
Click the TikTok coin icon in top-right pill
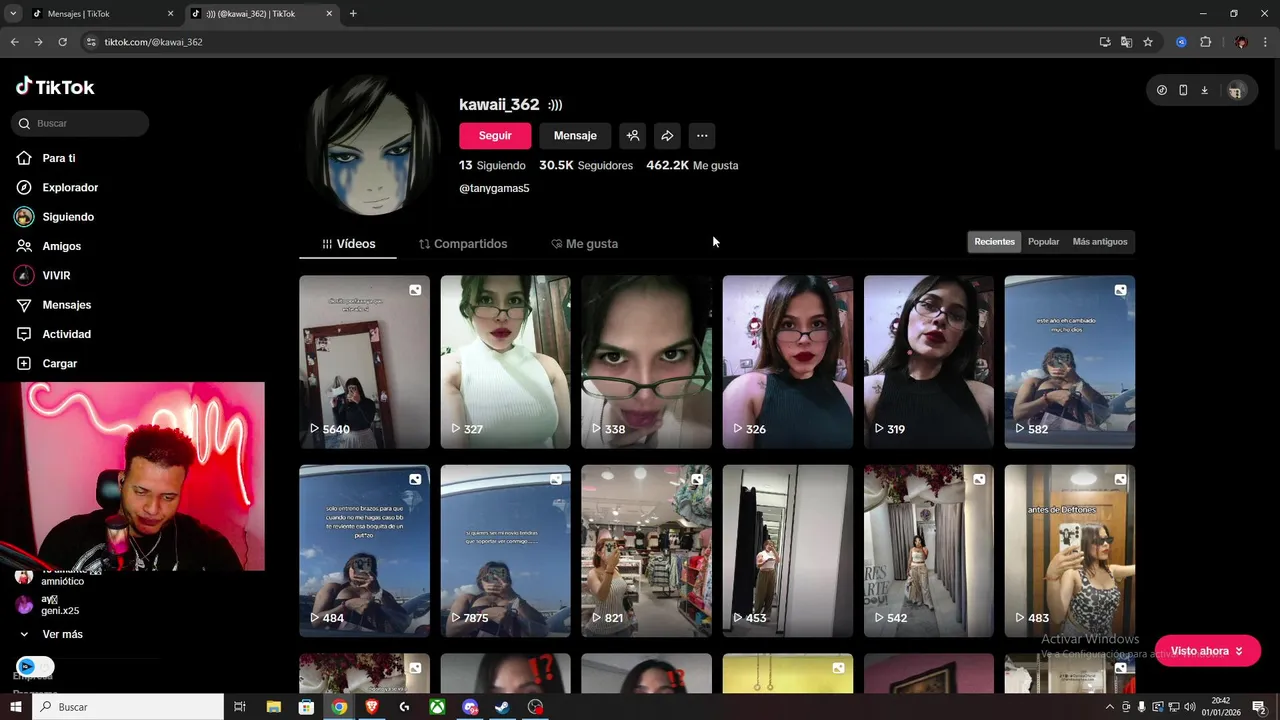click(1162, 90)
